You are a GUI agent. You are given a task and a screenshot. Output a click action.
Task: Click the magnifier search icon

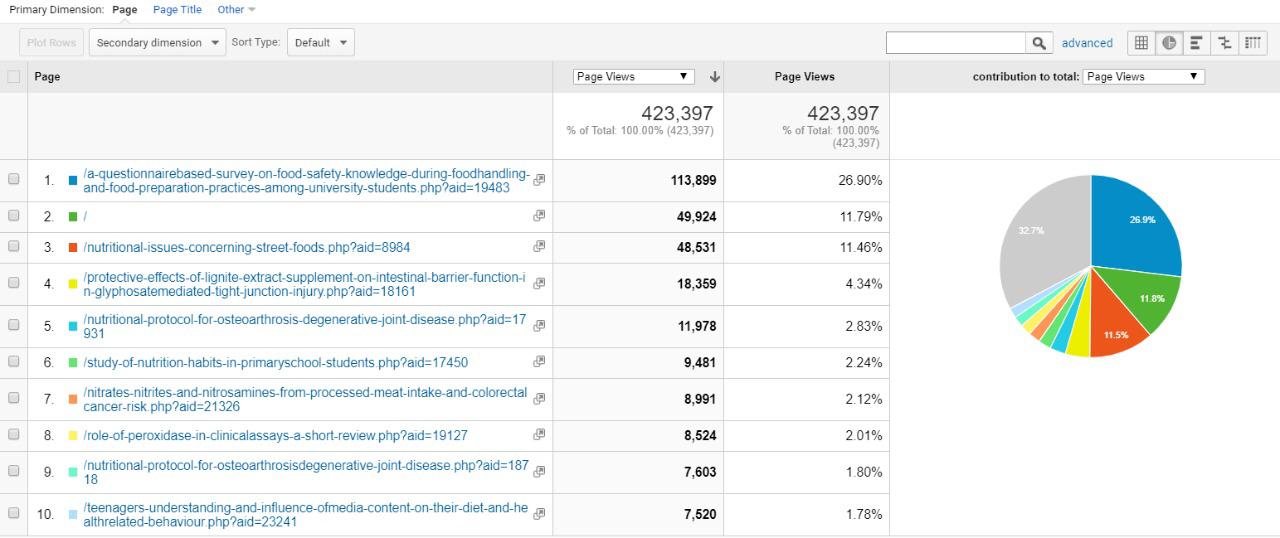tap(1039, 43)
